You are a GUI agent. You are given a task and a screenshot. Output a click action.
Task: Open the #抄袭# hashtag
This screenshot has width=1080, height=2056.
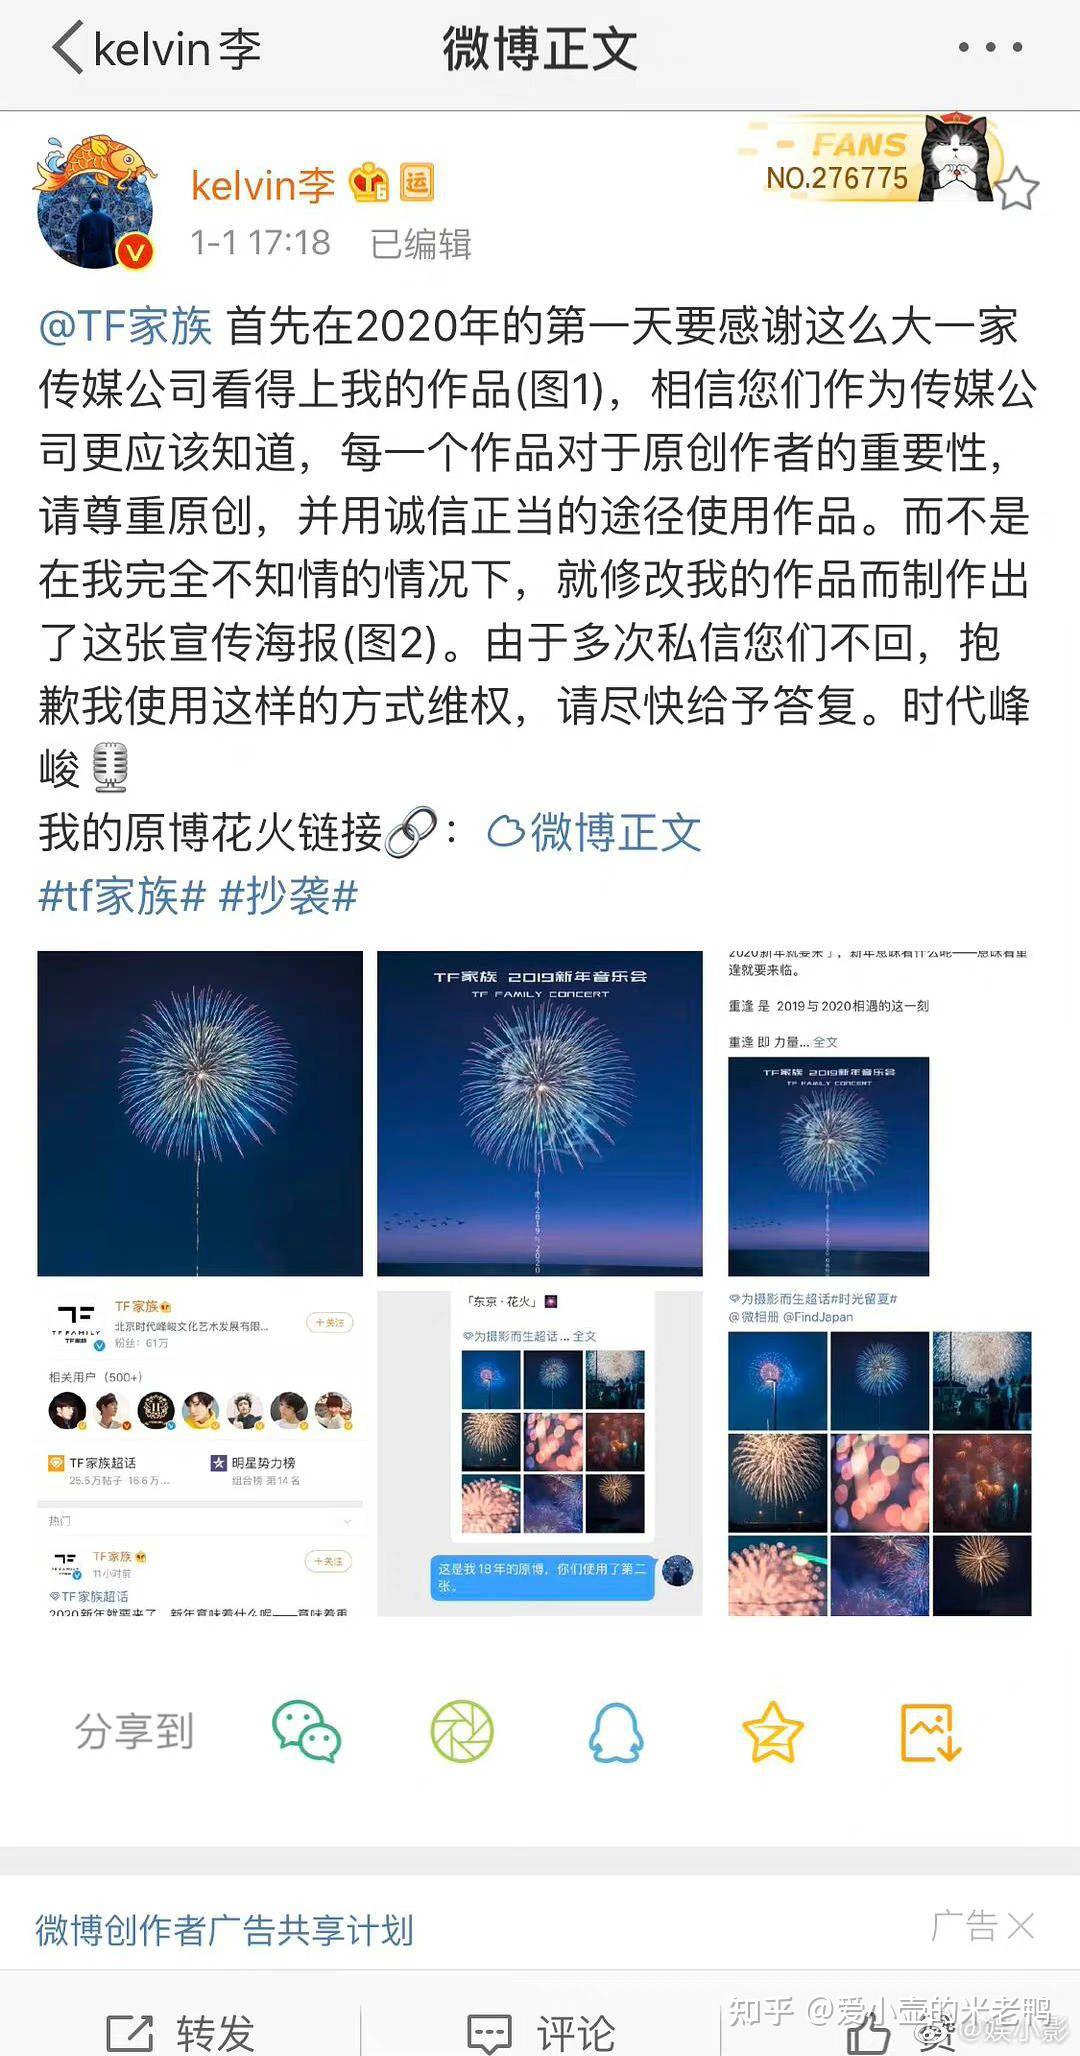pos(288,895)
